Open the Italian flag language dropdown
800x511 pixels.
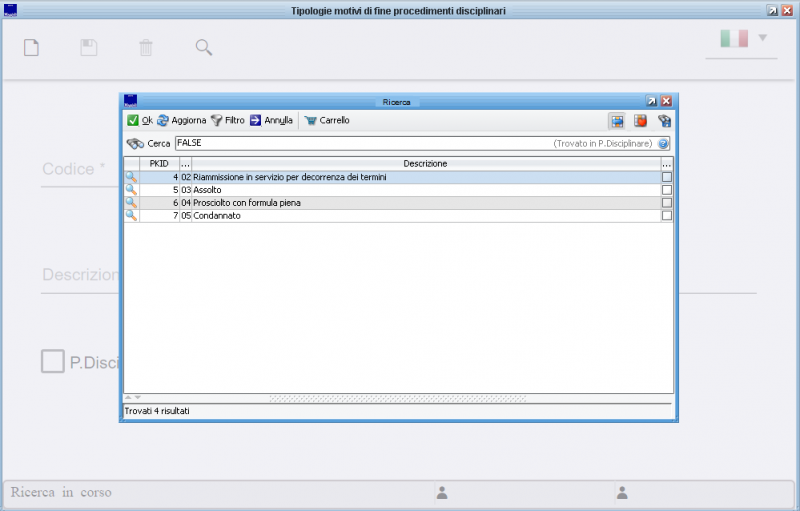(744, 38)
